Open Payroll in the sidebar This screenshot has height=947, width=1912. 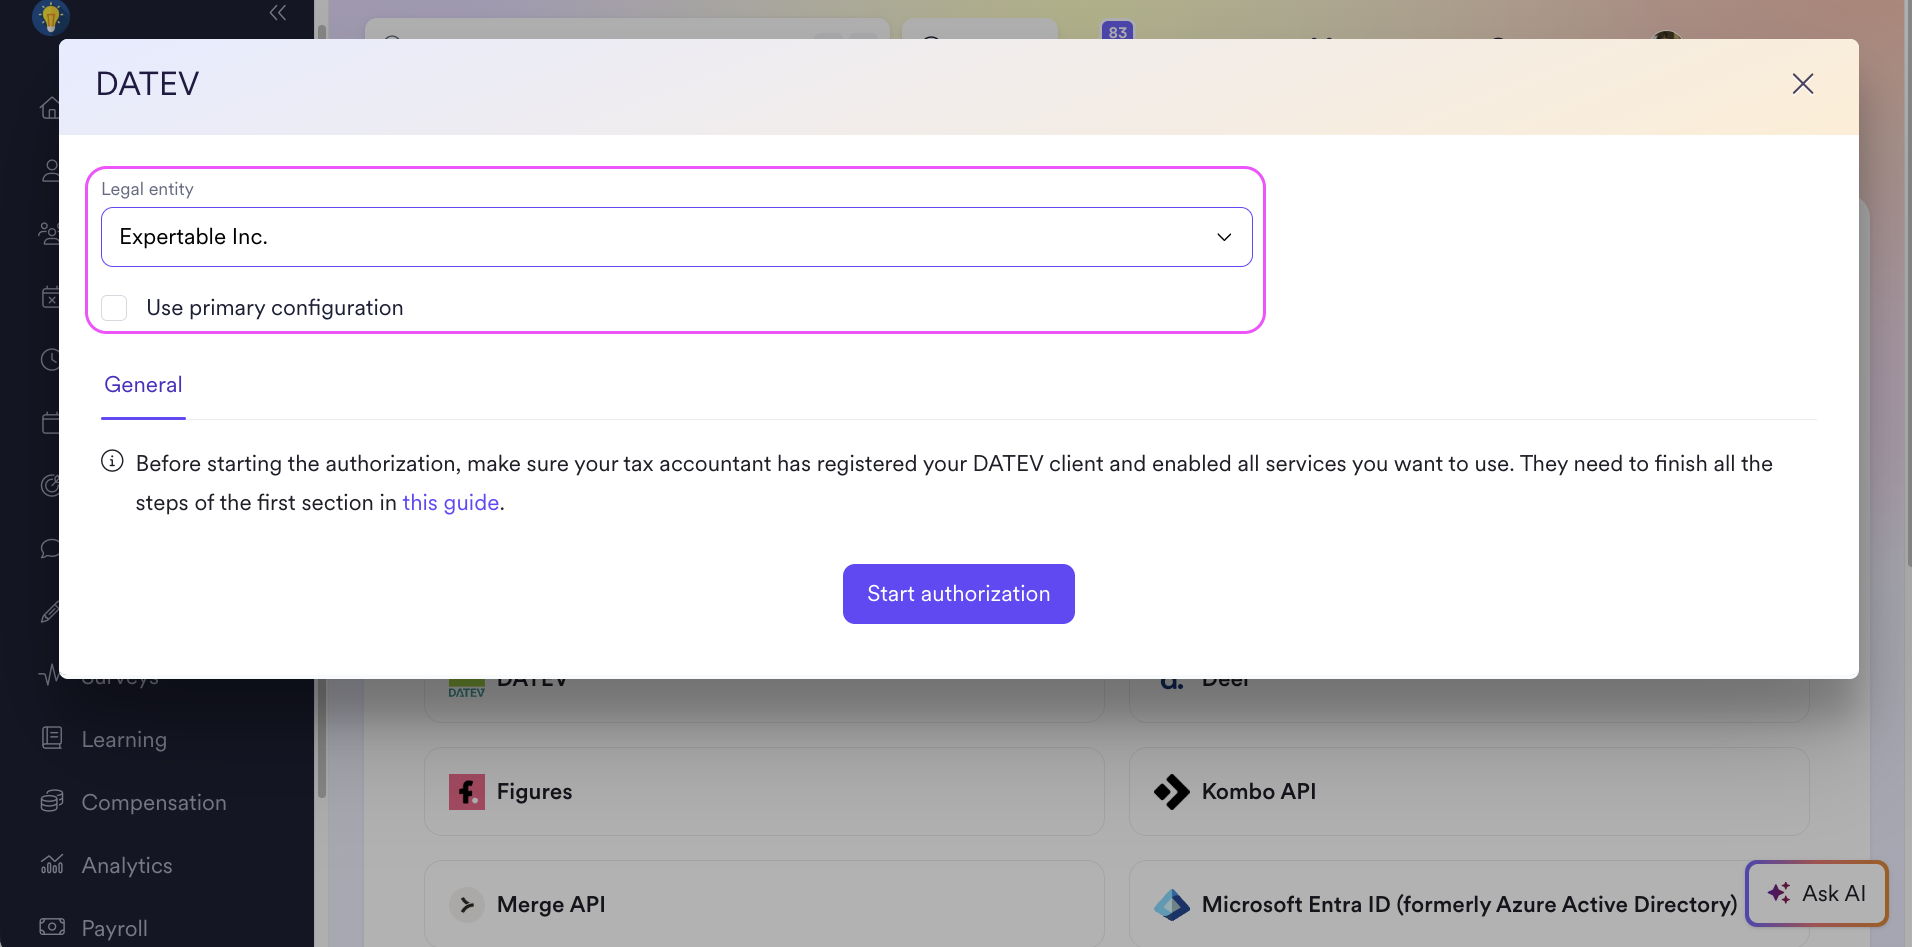coord(114,929)
